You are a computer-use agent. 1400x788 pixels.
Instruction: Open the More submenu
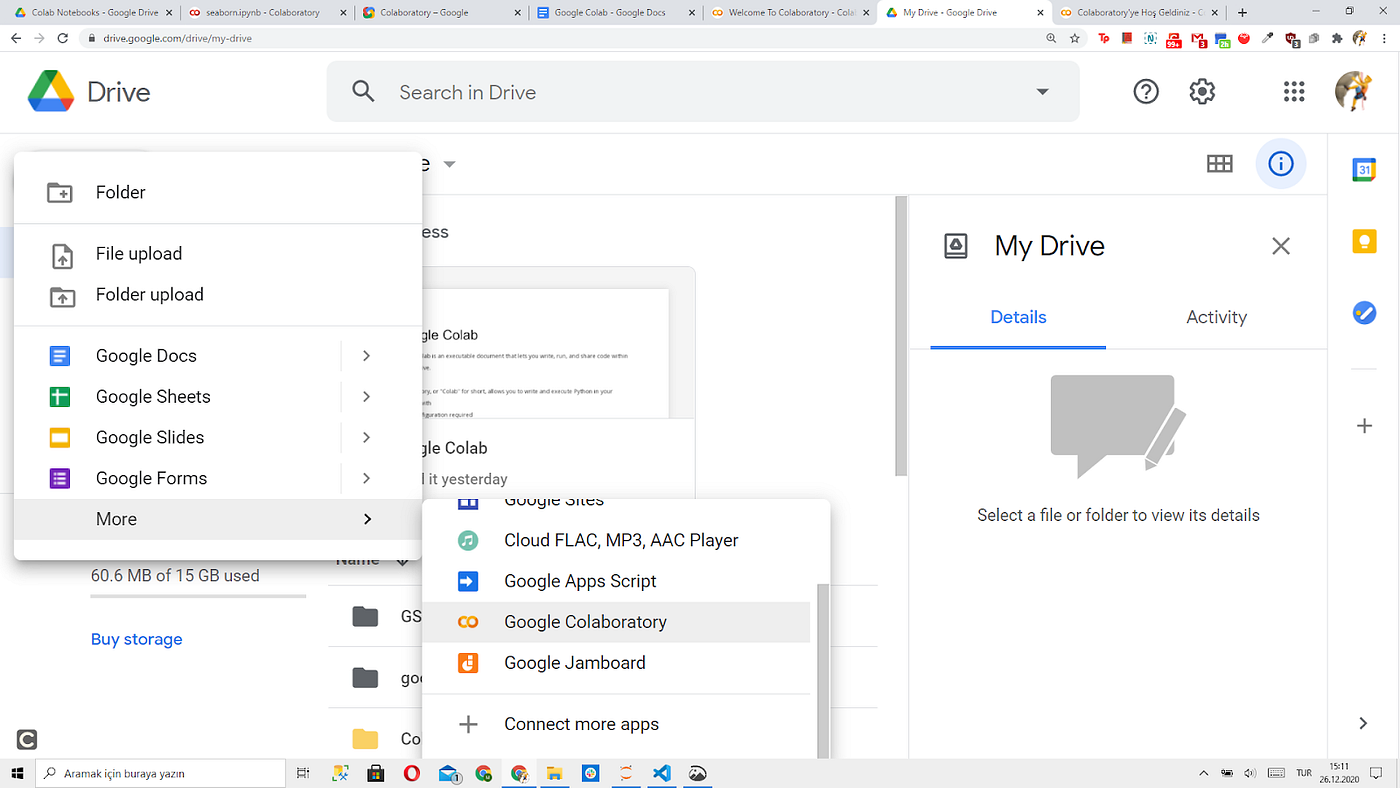218,519
